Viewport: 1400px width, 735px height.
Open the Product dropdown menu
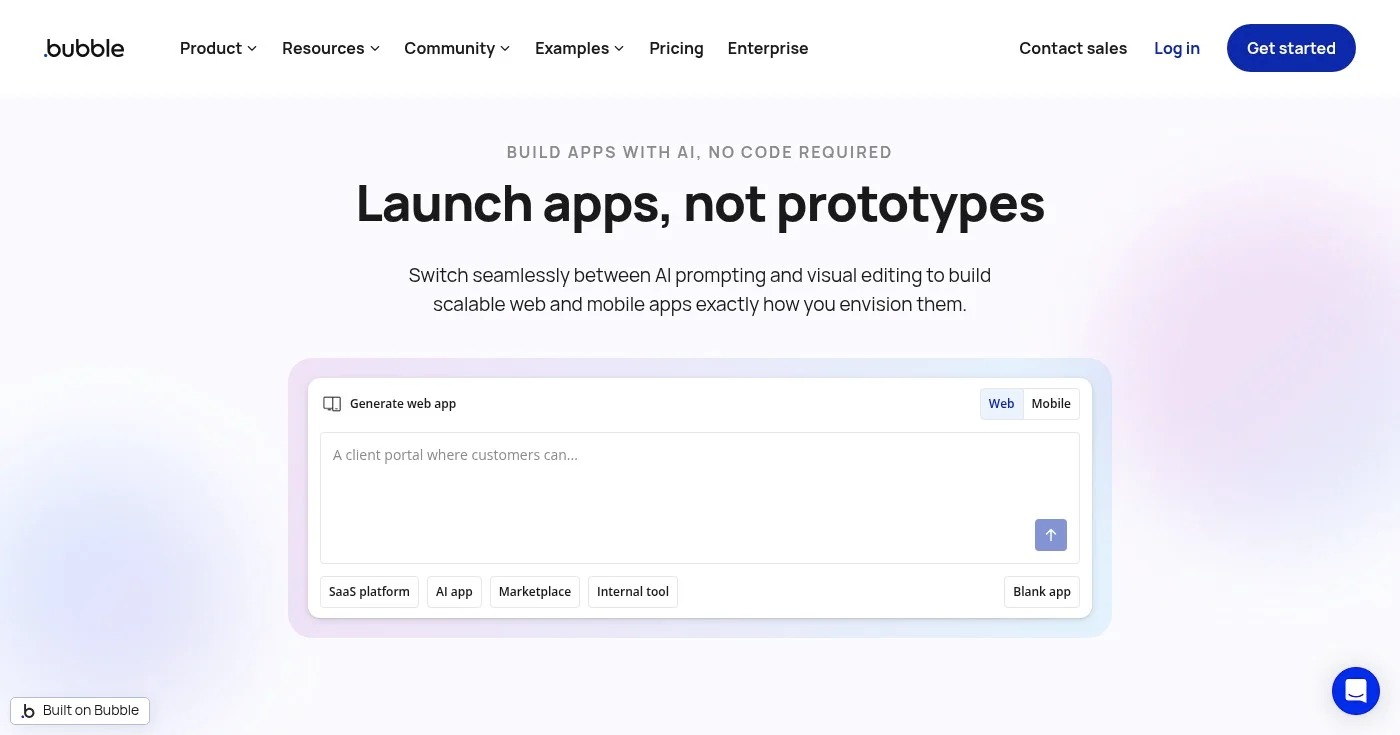pos(218,48)
